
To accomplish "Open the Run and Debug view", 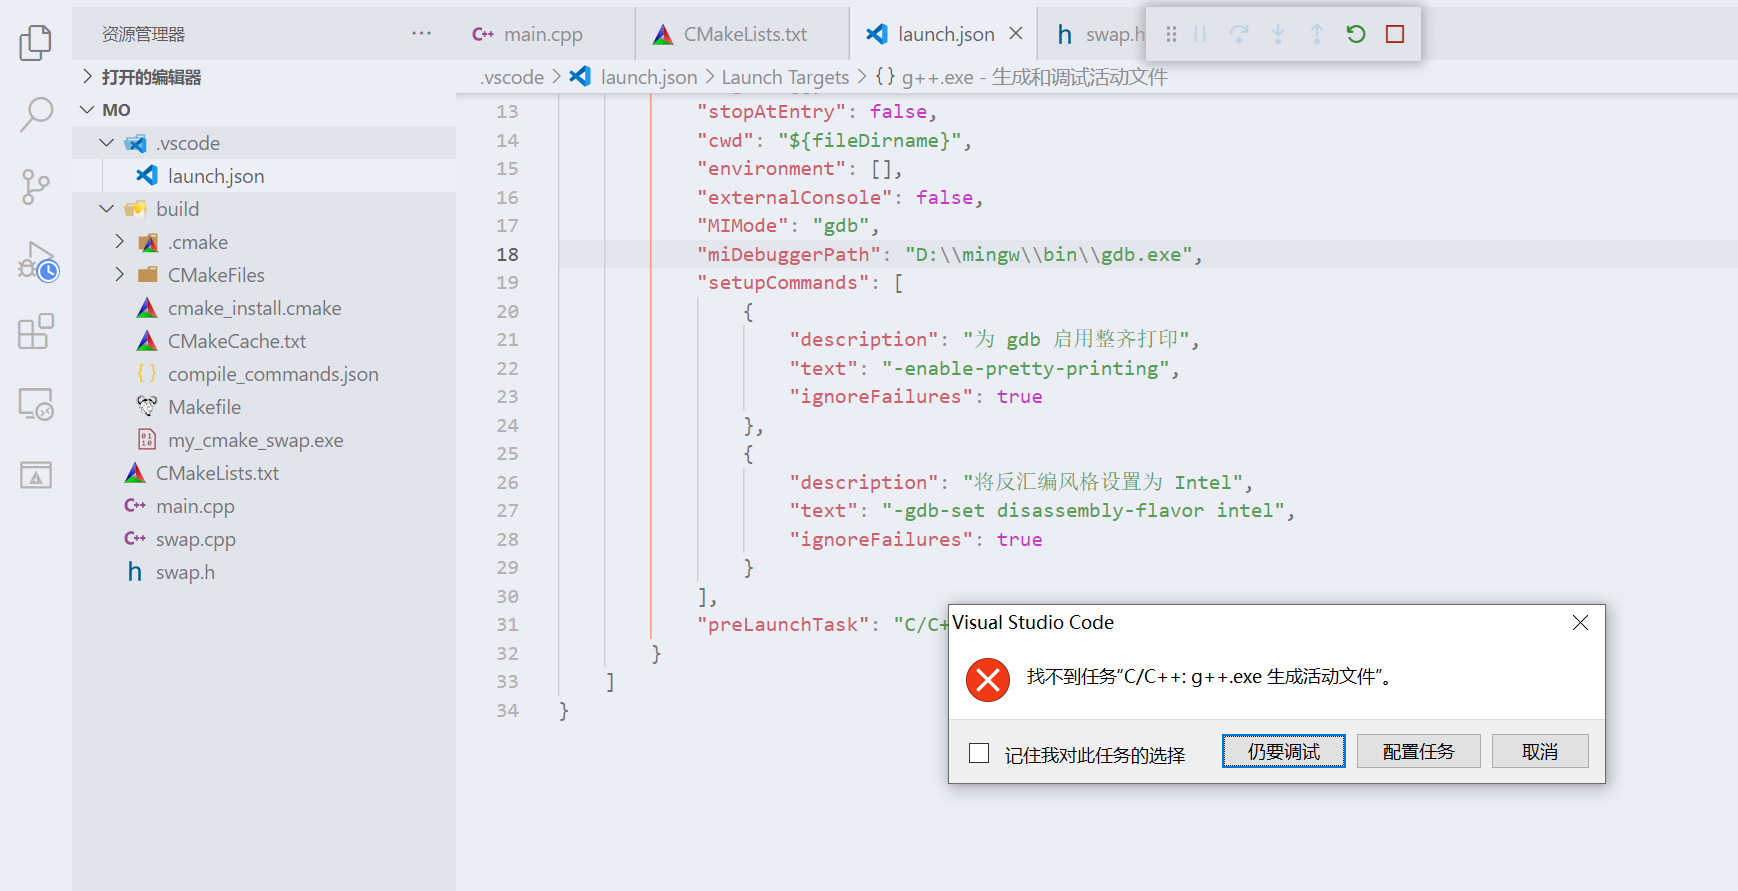I will tap(36, 260).
